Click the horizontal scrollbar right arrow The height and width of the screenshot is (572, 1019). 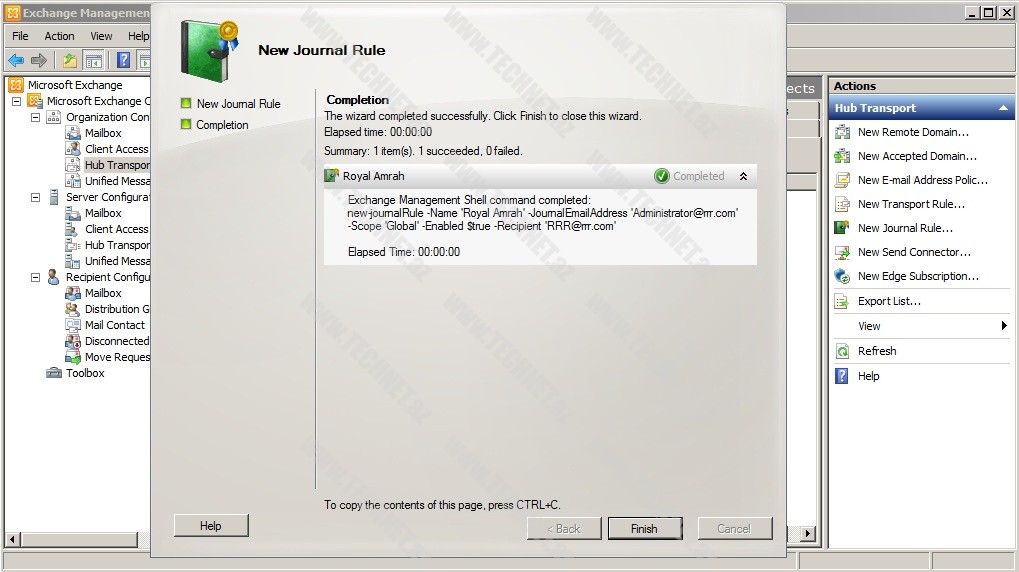(808, 534)
